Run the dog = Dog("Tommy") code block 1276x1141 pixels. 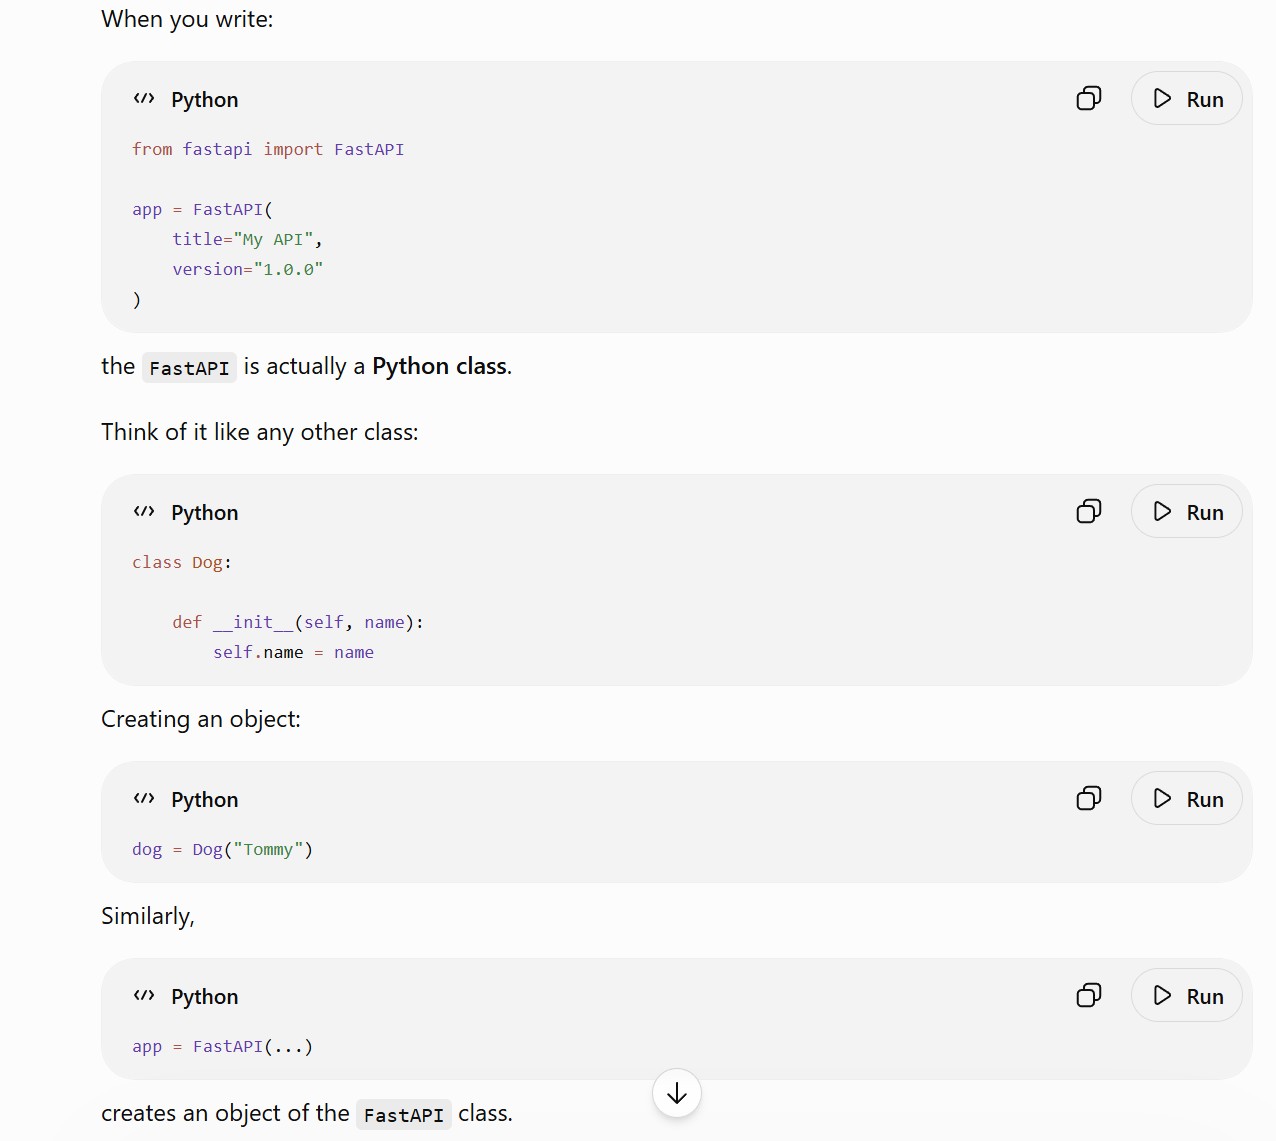point(1187,798)
